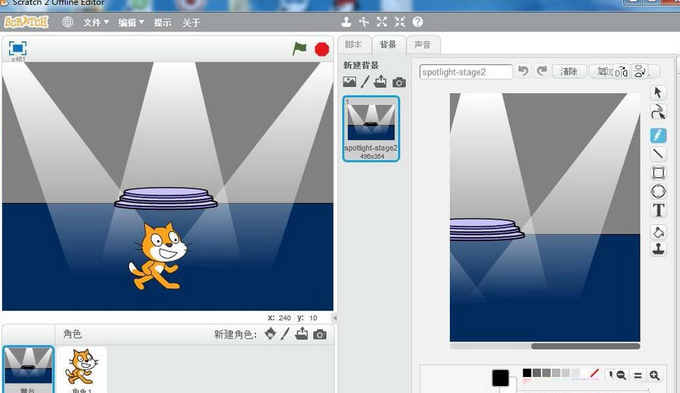The height and width of the screenshot is (393, 680).
Task: Flip the backdrop left-right
Action: point(621,72)
